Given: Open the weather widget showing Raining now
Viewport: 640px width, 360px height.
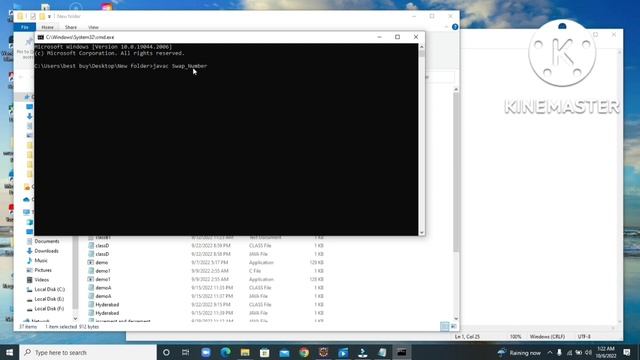Looking at the screenshot, I should coord(519,353).
